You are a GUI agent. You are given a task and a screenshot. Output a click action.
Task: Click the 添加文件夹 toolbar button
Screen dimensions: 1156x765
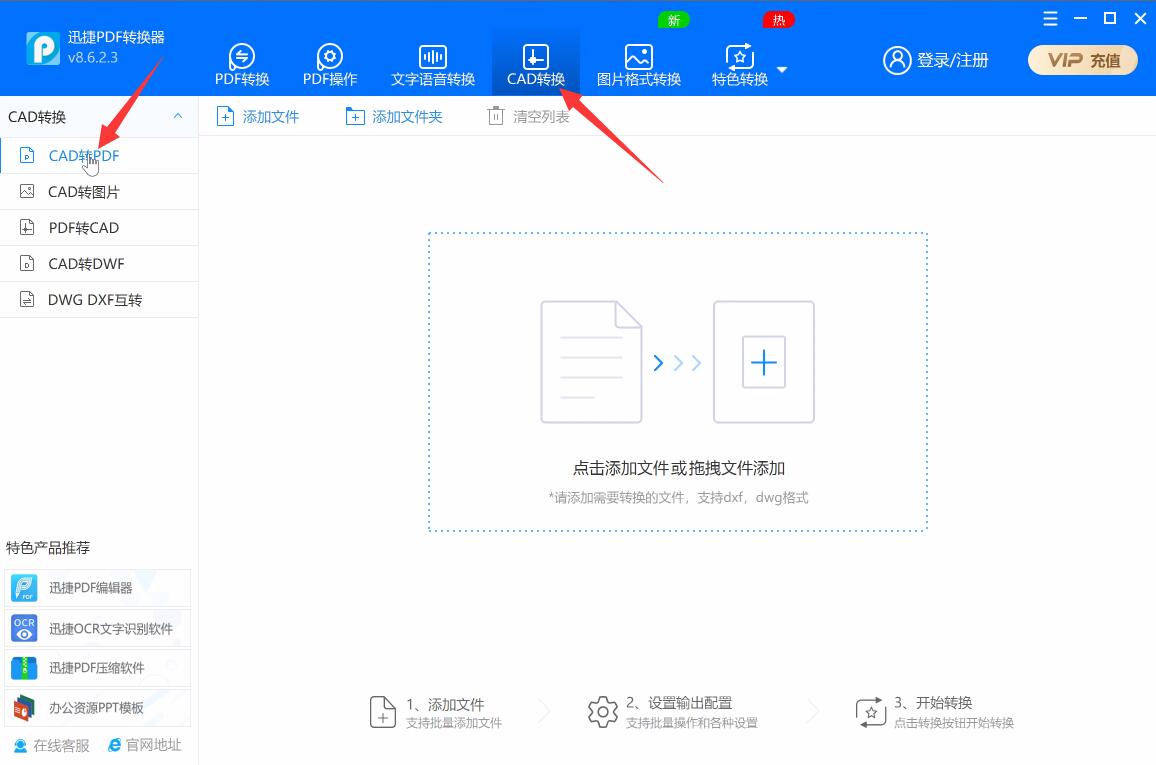(x=394, y=116)
